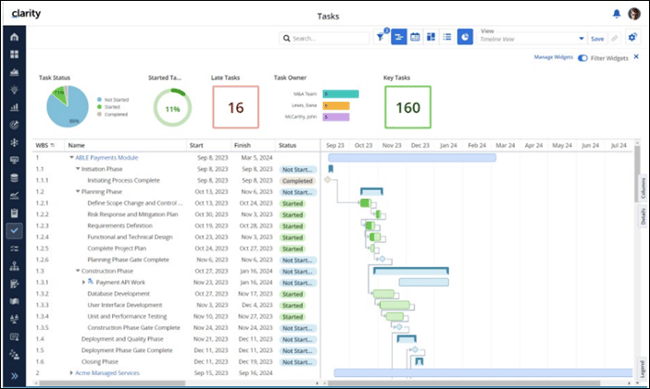This screenshot has height=389, width=650.
Task: Turn off the Filter Widgets toggle
Action: [x=582, y=58]
